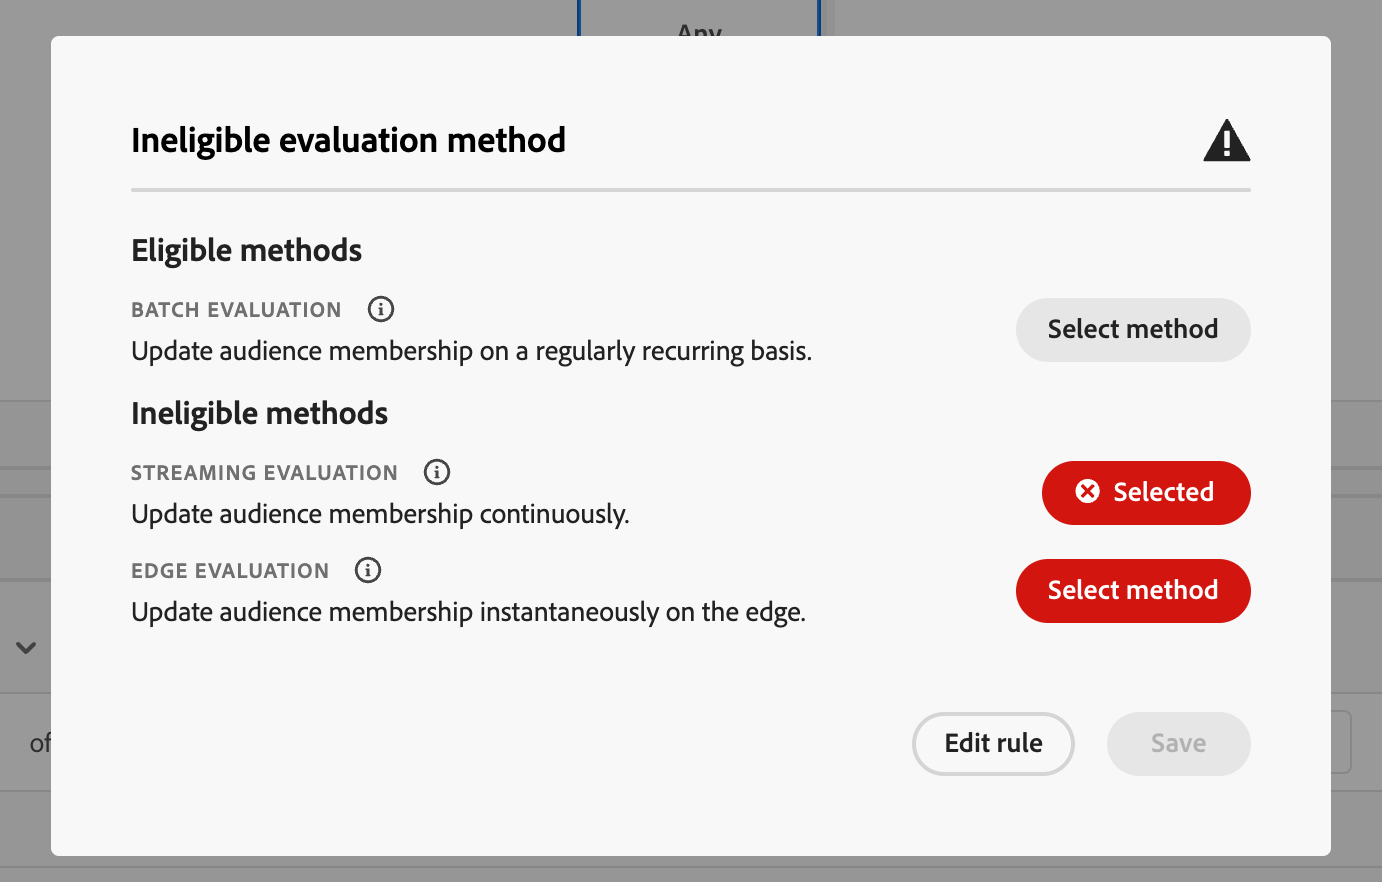The width and height of the screenshot is (1382, 882).
Task: Click the 'of' input field behind the dialog
Action: (x=38, y=743)
